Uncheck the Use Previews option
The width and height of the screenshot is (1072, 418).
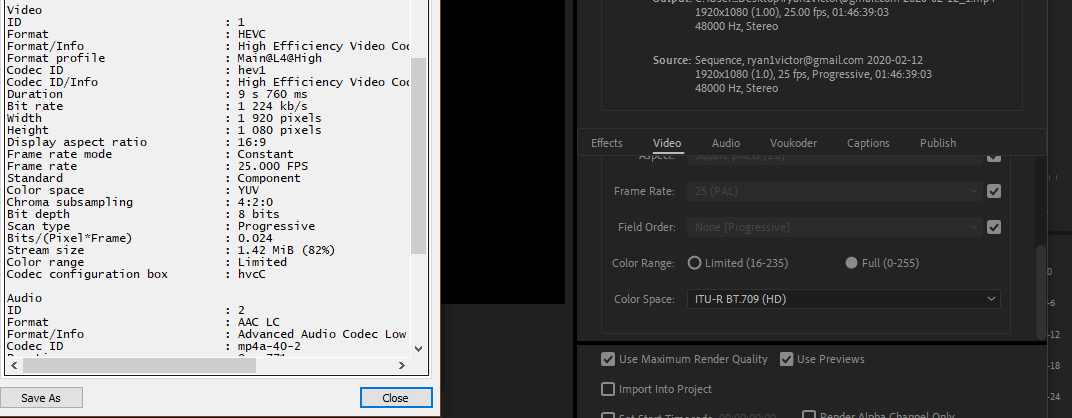[x=787, y=359]
